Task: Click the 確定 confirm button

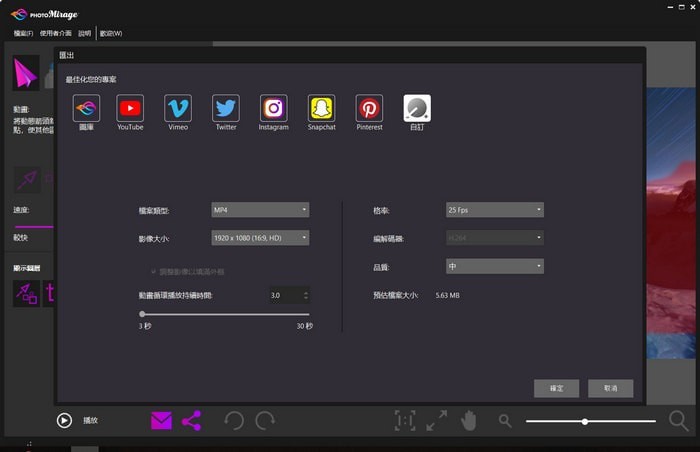Action: click(557, 388)
